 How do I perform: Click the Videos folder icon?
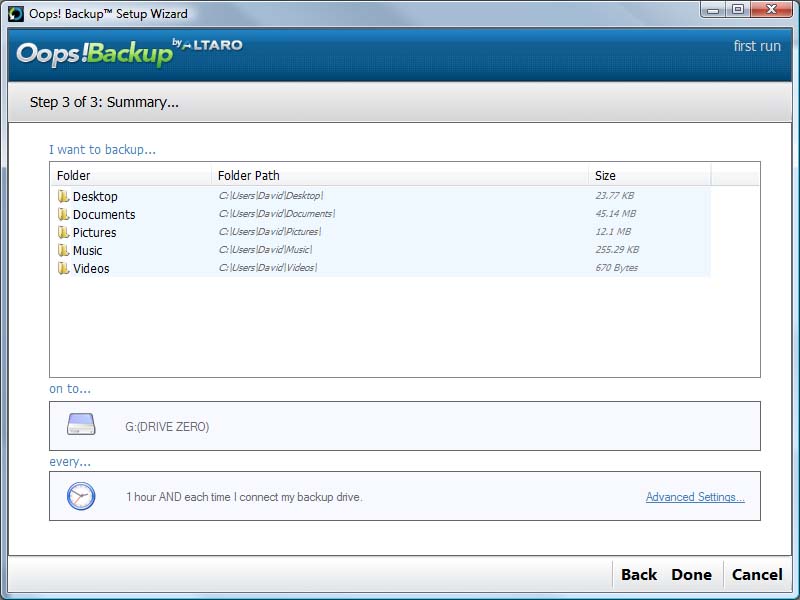[63, 268]
